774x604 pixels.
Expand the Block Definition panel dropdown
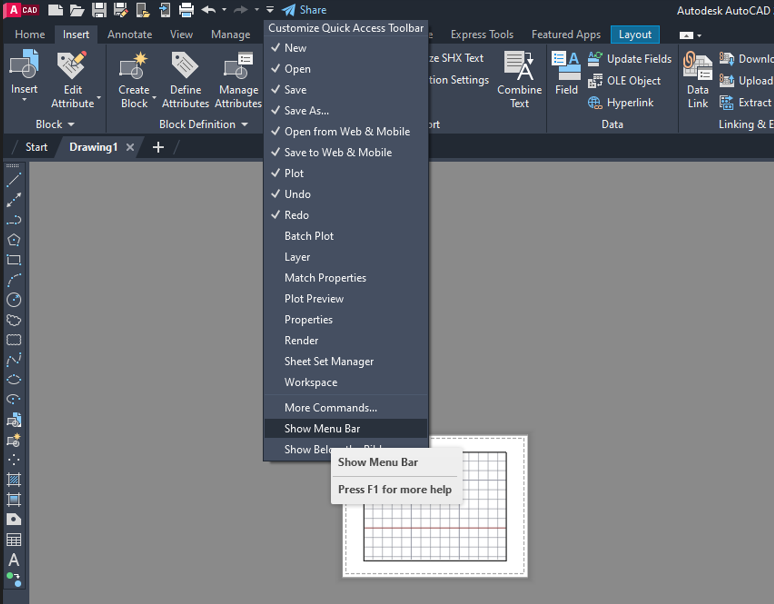244,124
